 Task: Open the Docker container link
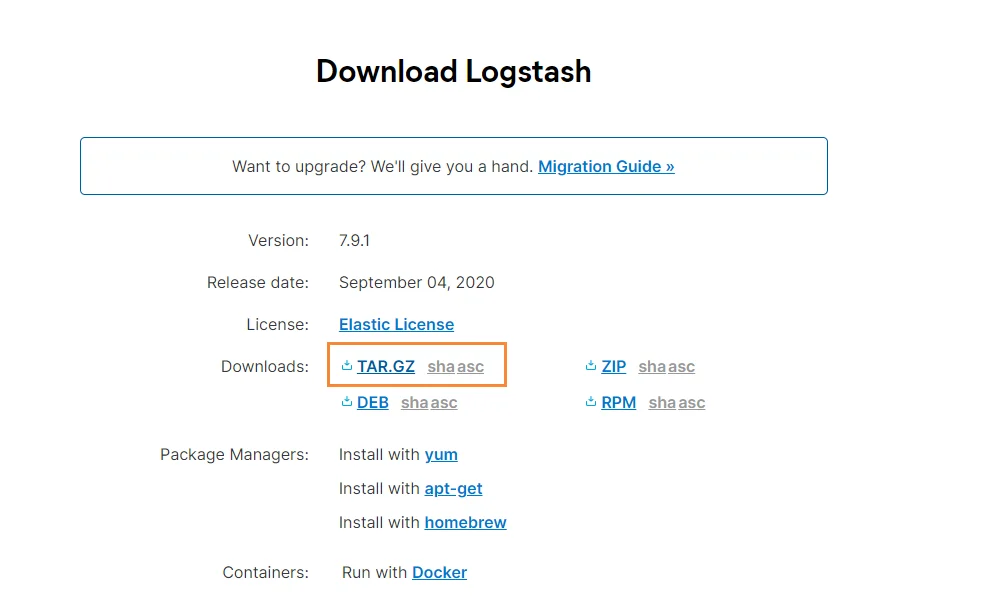[439, 573]
